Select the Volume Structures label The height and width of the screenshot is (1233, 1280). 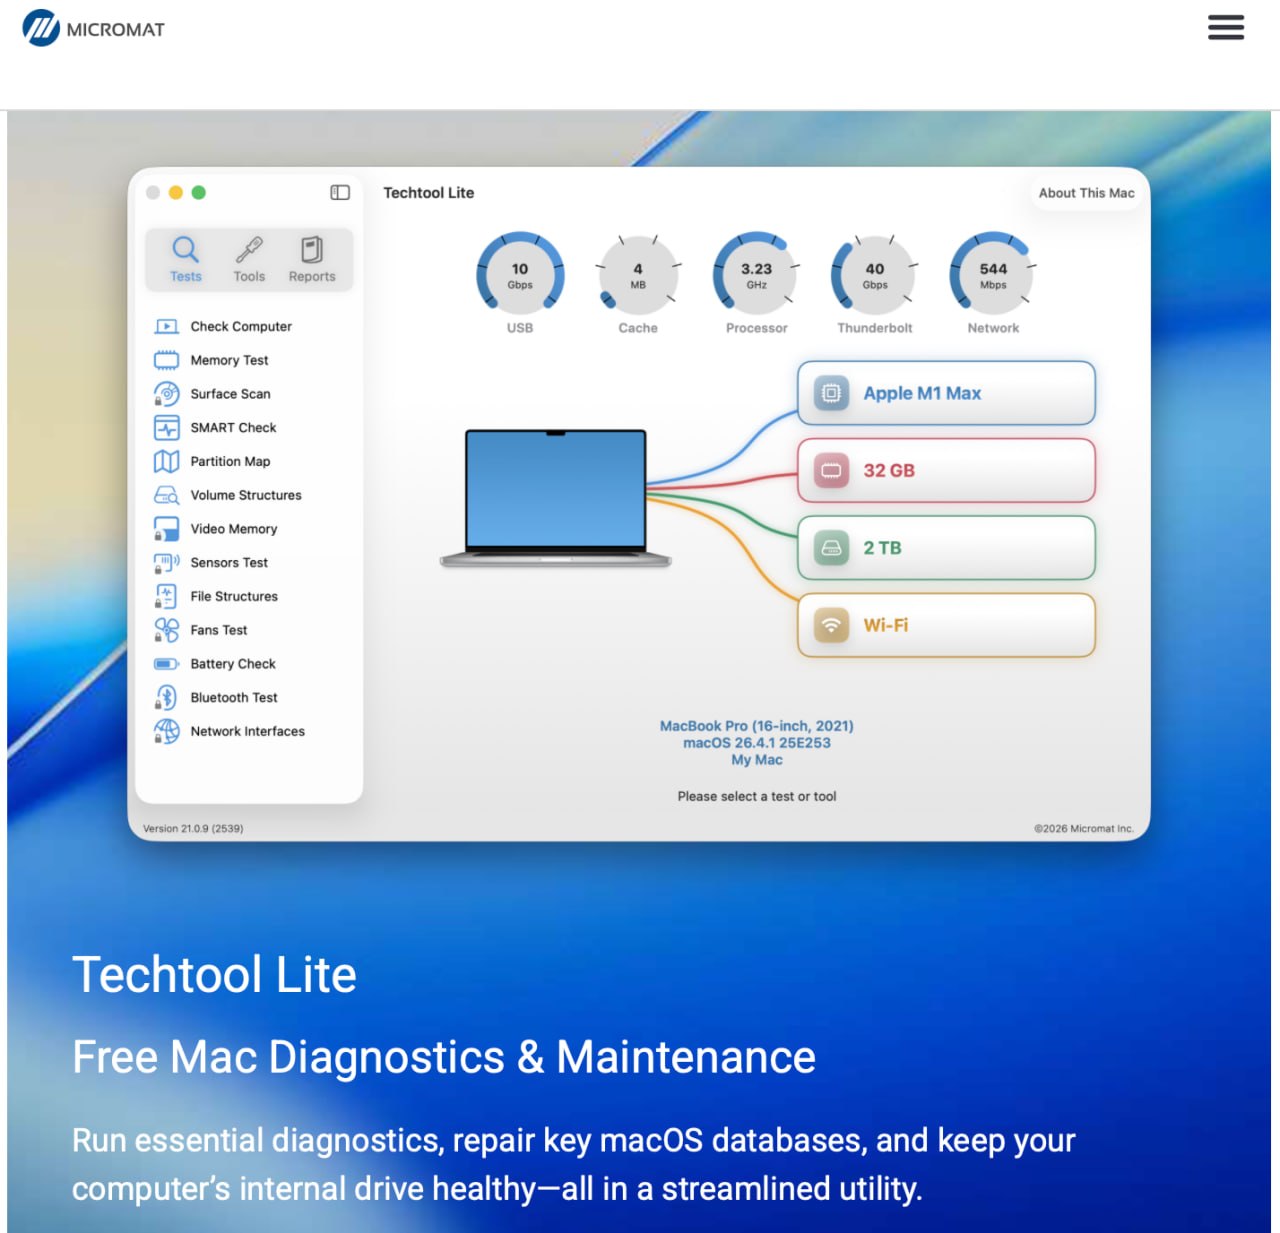[x=246, y=495]
